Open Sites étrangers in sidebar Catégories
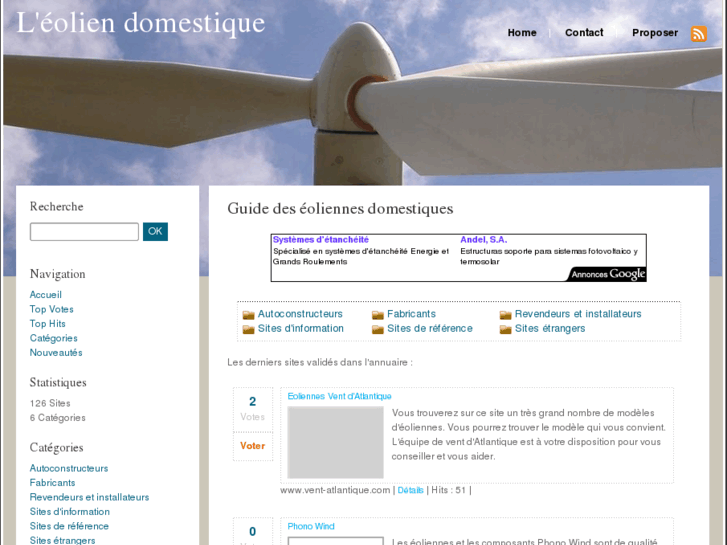727x545 pixels. click(62, 540)
